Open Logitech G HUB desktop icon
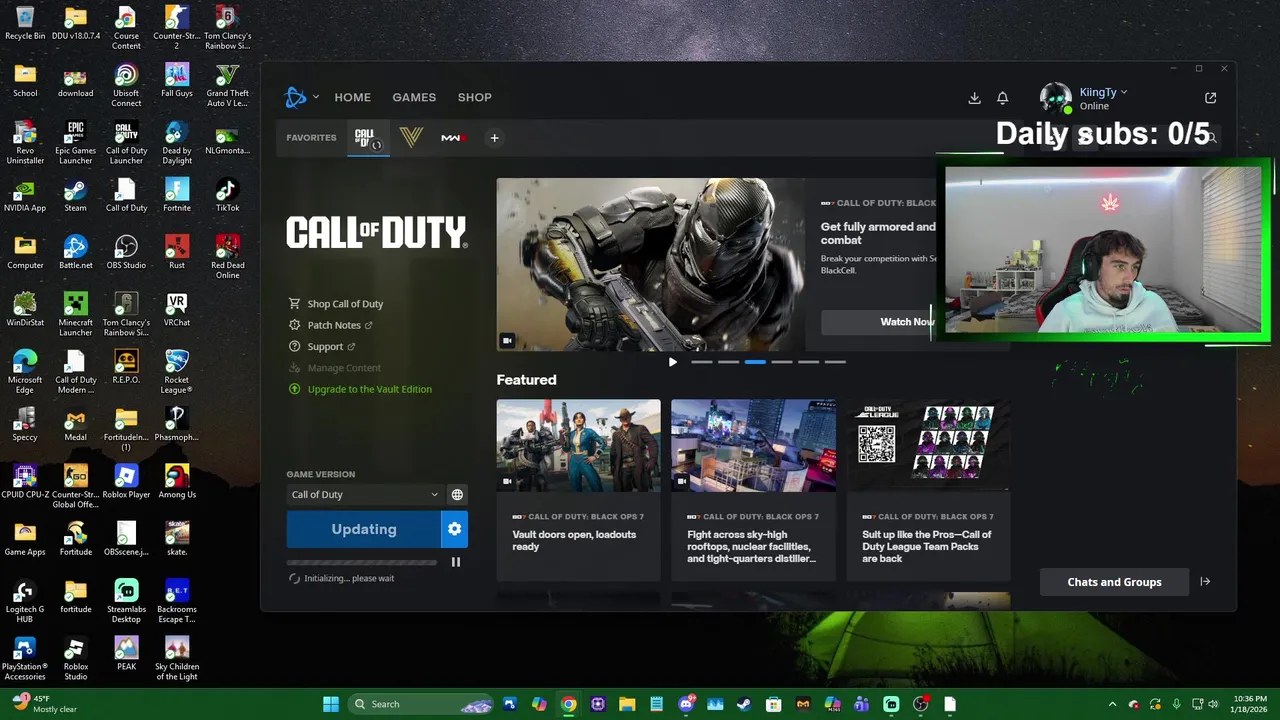Image resolution: width=1280 pixels, height=720 pixels. [25, 600]
